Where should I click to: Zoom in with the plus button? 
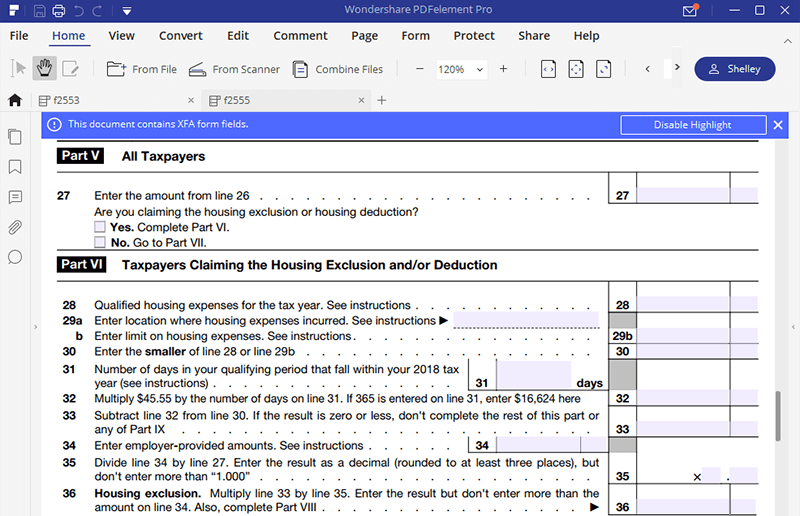[504, 69]
